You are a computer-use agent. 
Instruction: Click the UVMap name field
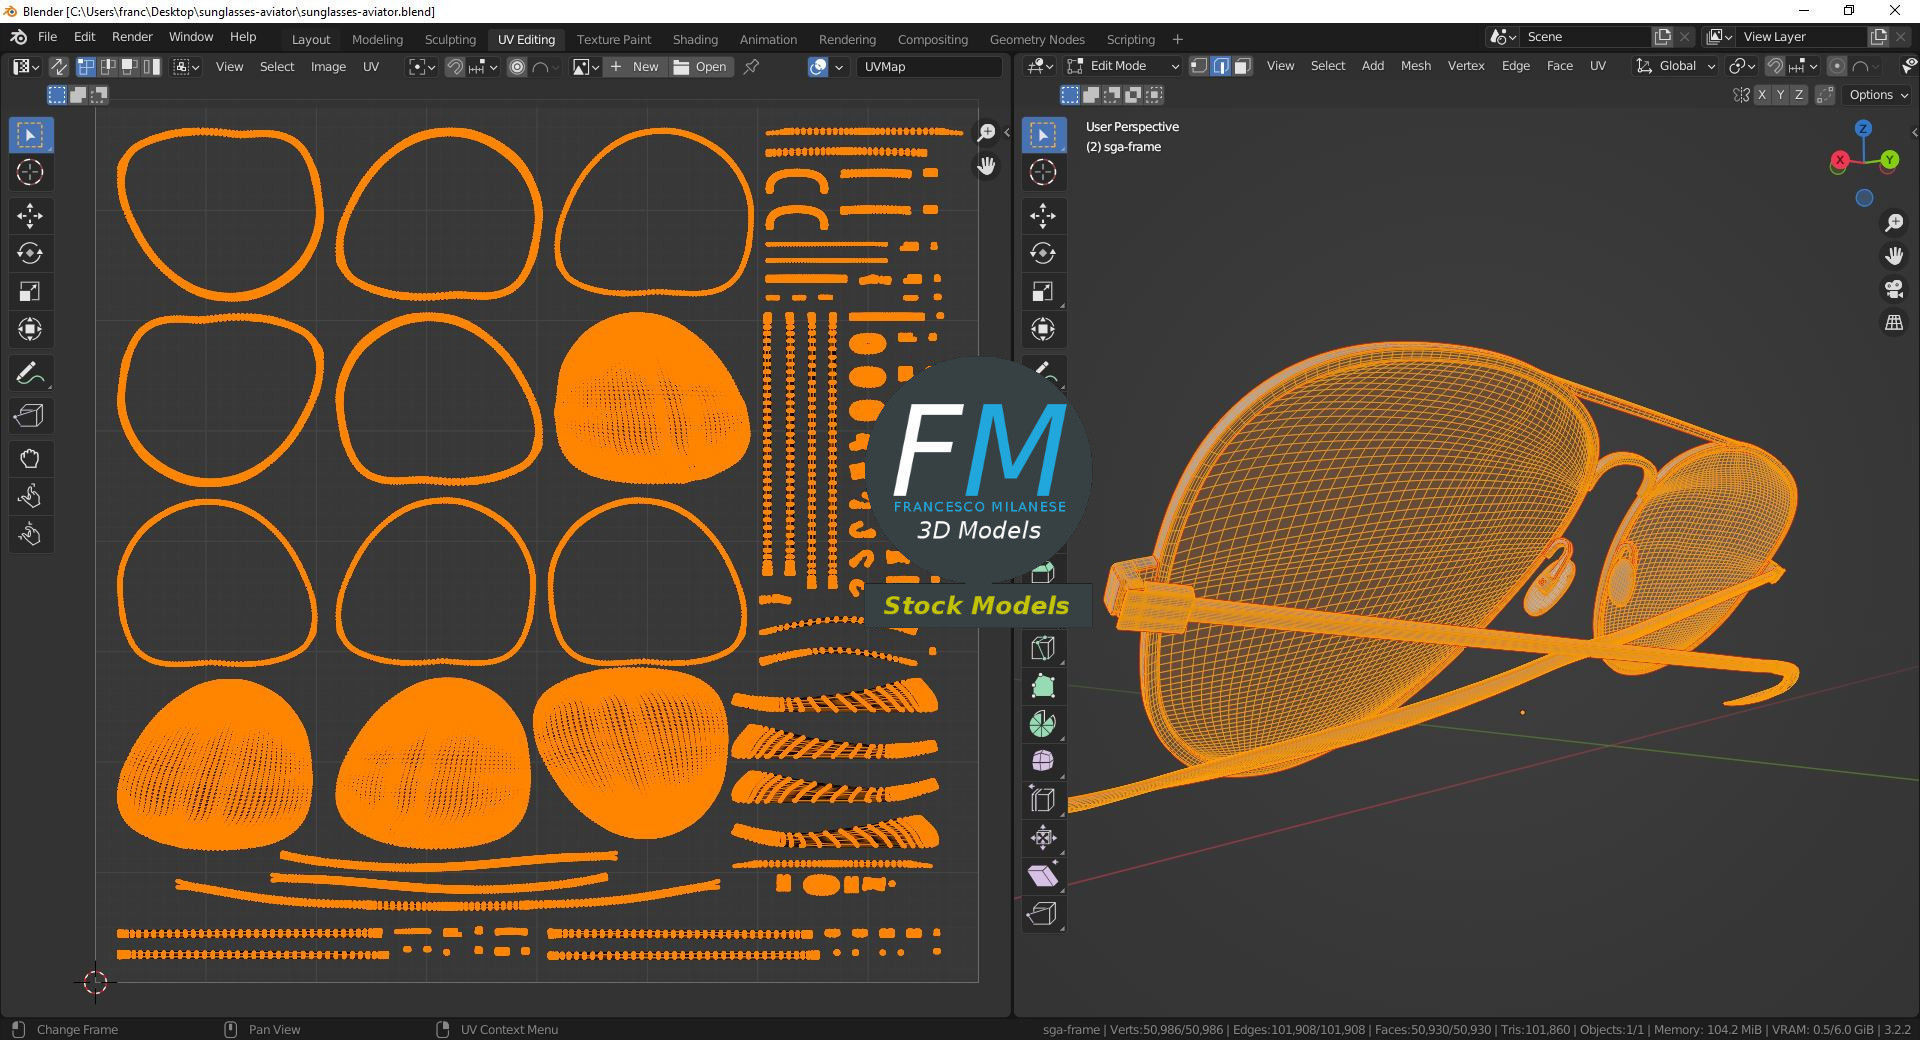pos(929,67)
